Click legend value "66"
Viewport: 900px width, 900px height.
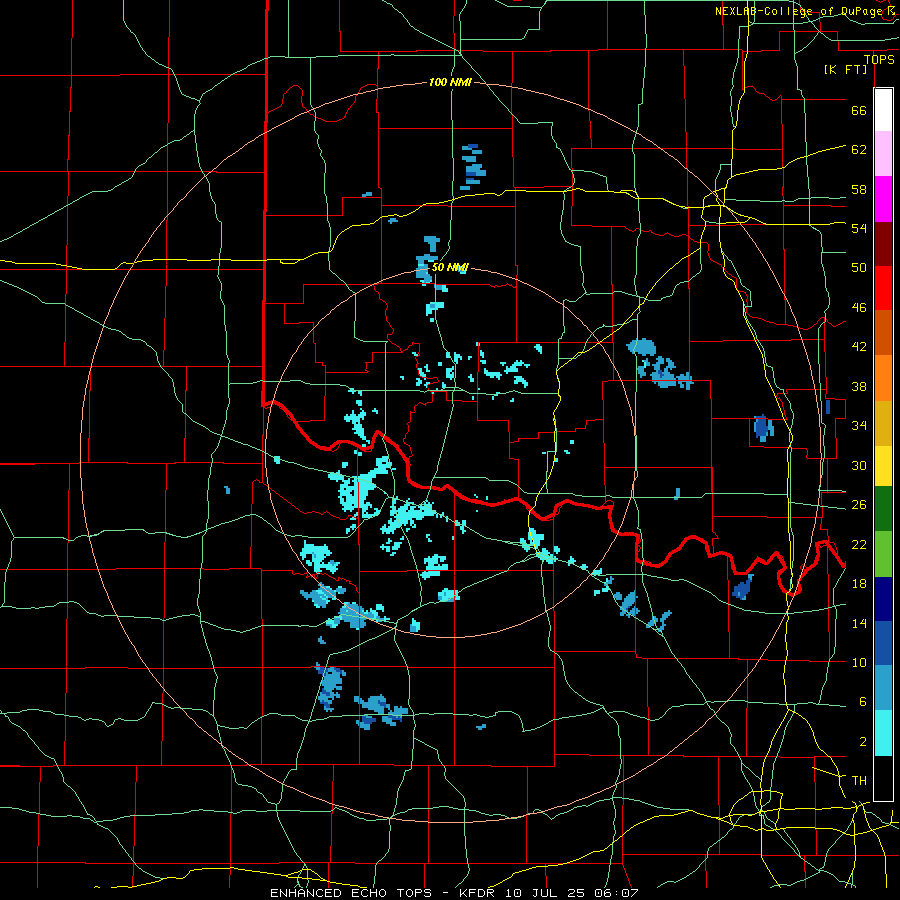859,110
